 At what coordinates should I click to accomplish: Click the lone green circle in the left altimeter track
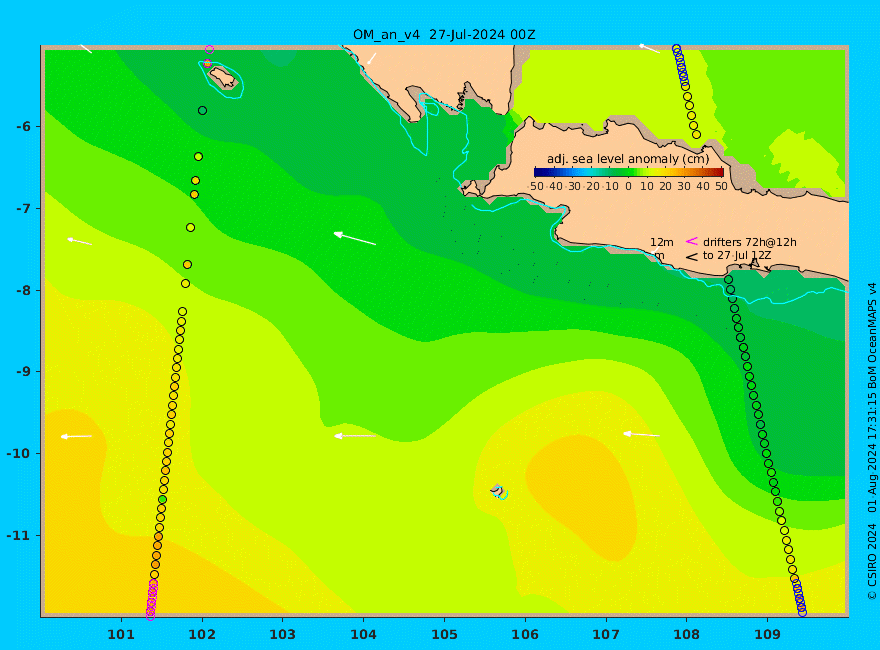163,500
